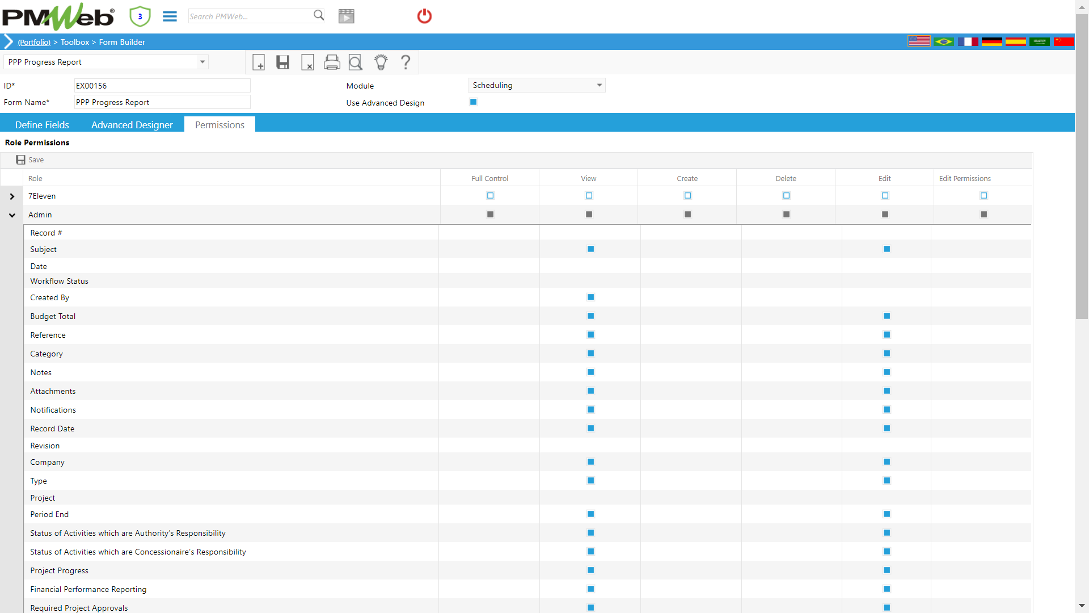Click the Role column header

coord(35,179)
